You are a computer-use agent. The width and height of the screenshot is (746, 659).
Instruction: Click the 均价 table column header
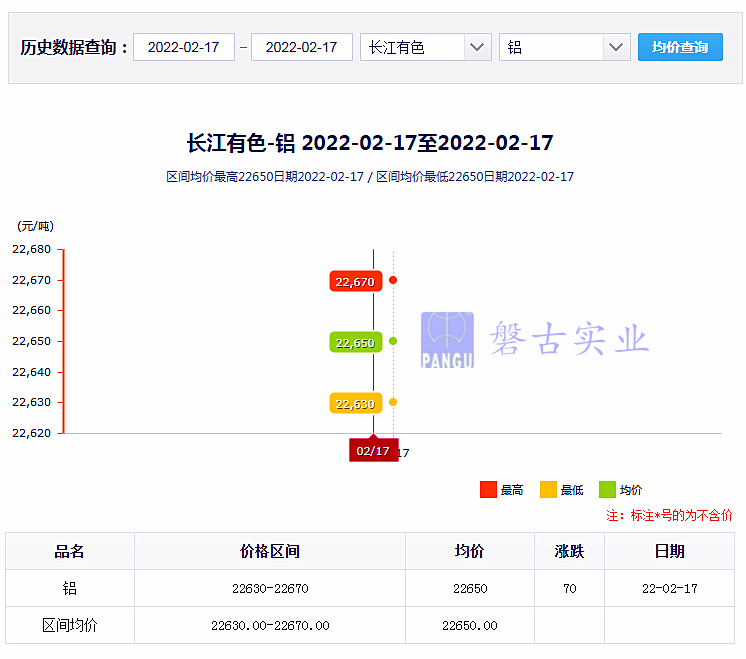coord(470,551)
